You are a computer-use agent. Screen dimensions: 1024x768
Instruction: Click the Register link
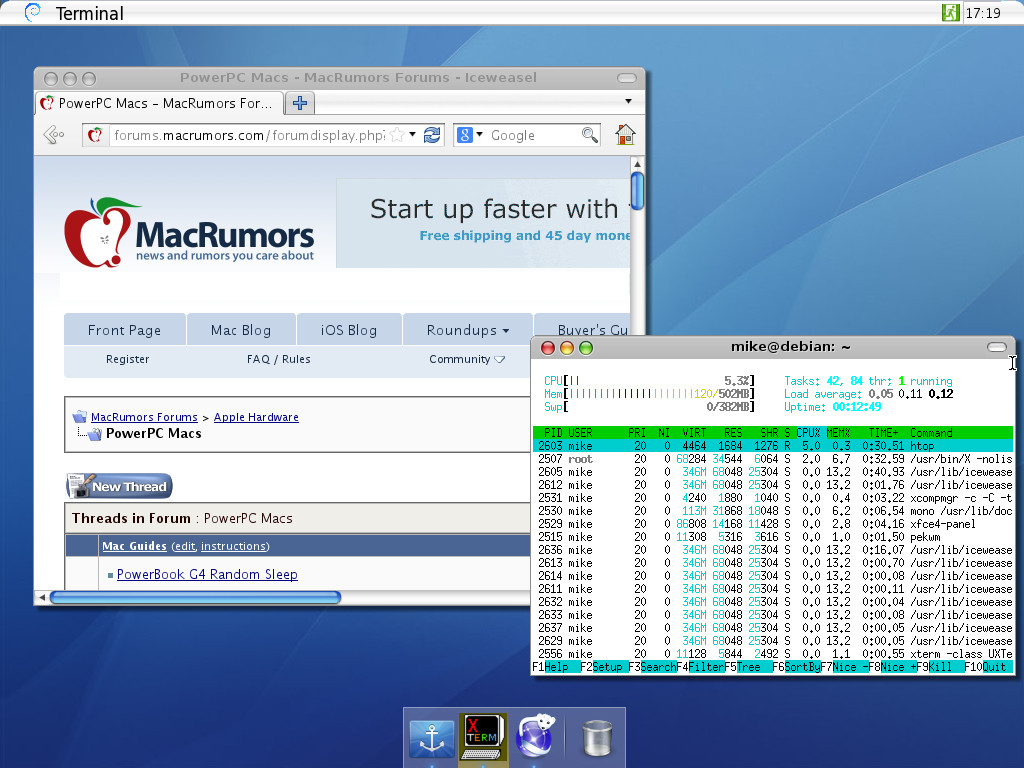pos(127,359)
